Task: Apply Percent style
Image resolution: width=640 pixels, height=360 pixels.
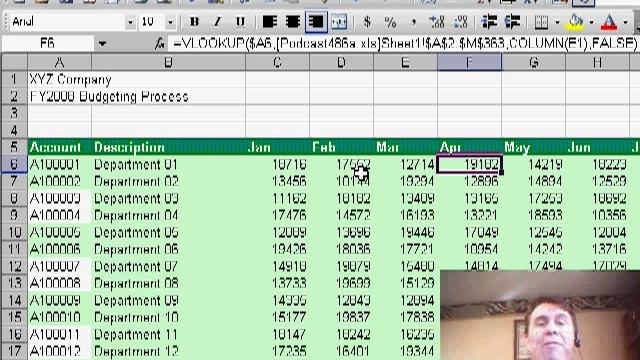Action: [x=391, y=22]
